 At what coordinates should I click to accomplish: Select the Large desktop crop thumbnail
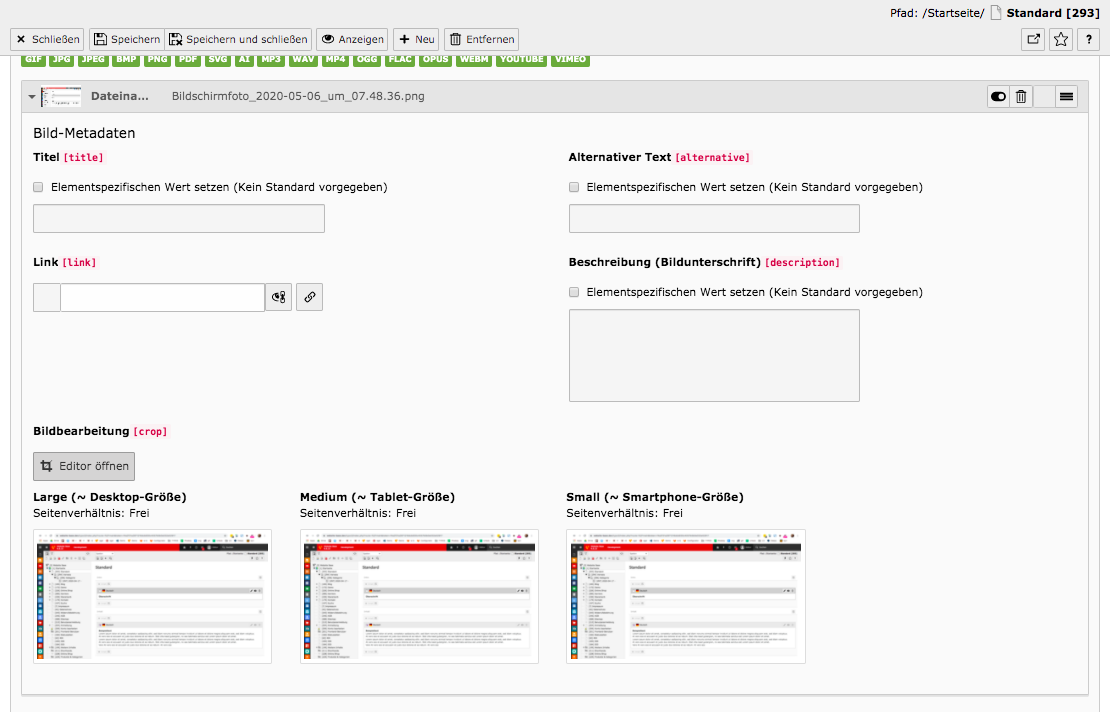[x=152, y=596]
